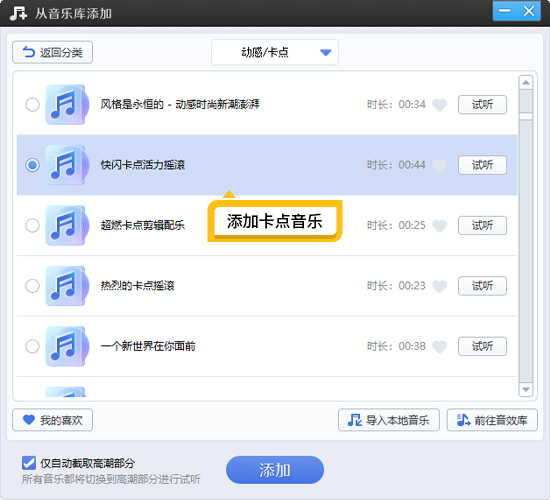This screenshot has width=550, height=500.
Task: Click 导入本地音乐 to import music
Action: click(389, 420)
